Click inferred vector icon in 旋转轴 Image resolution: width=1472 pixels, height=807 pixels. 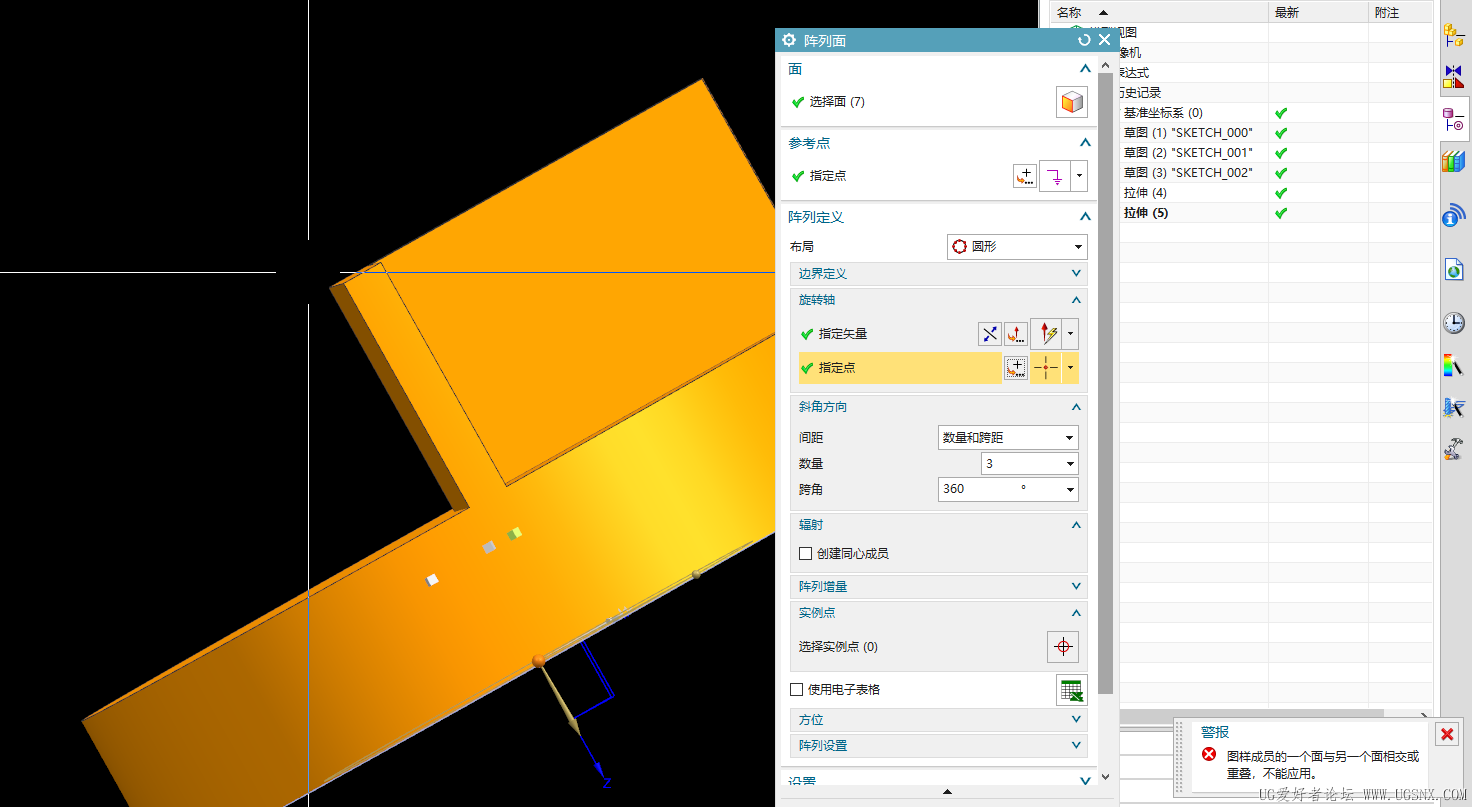1046,334
